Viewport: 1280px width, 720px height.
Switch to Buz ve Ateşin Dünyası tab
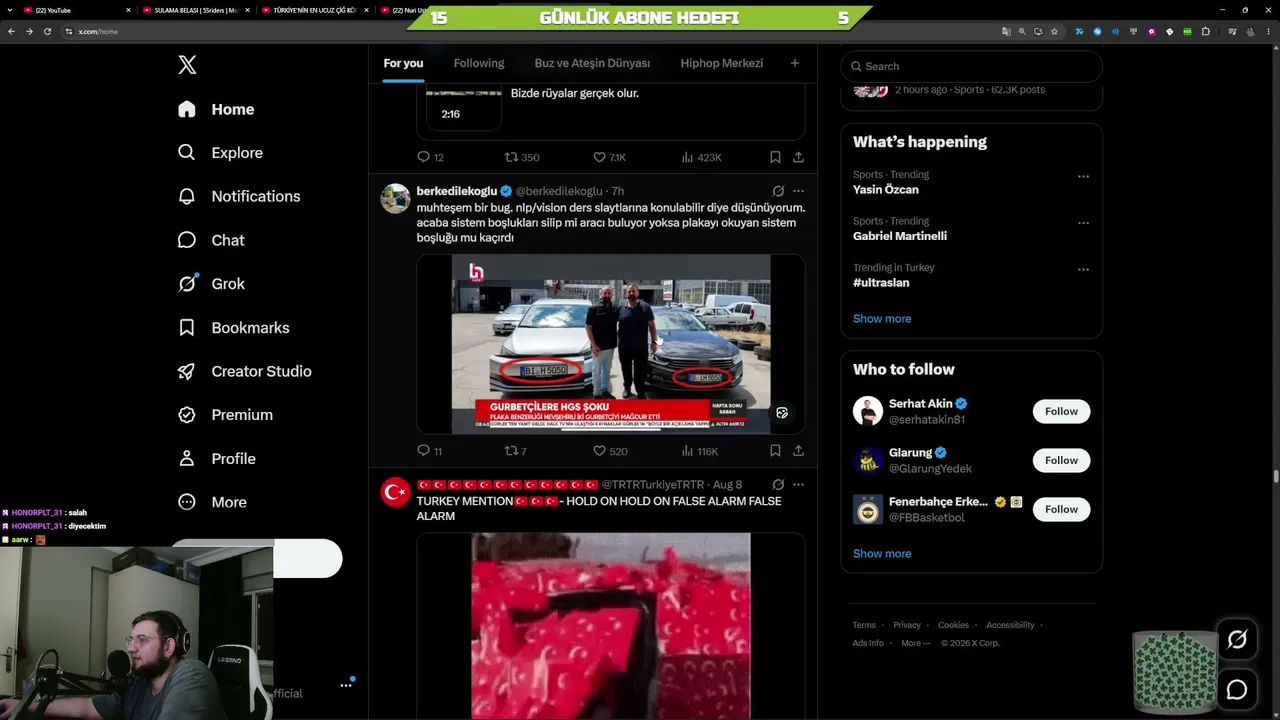pos(592,63)
